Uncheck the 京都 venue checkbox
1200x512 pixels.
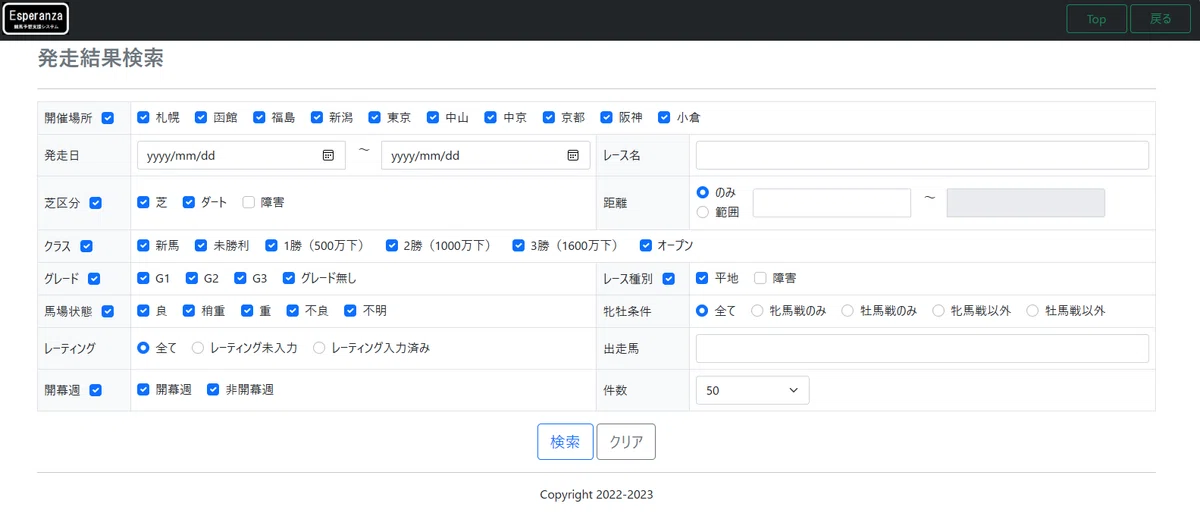point(549,117)
